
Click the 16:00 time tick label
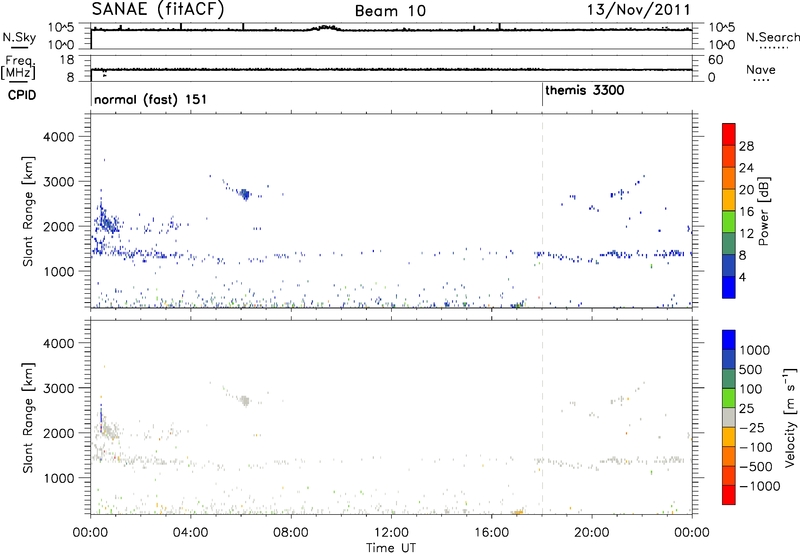pyautogui.click(x=491, y=533)
